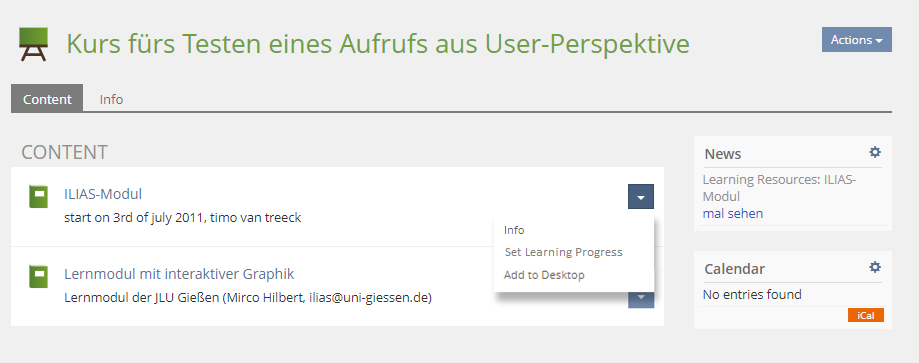The image size is (919, 363).
Task: Select Info from the open dropdown menu
Action: pyautogui.click(x=514, y=230)
